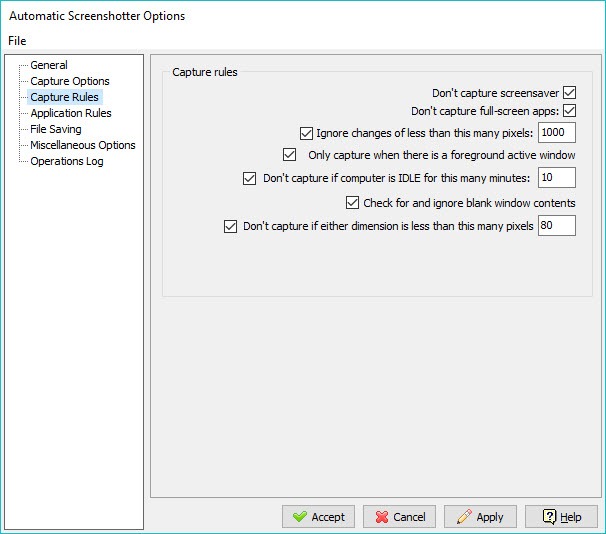The height and width of the screenshot is (534, 606).
Task: Show the Operations Log page
Action: tap(67, 161)
